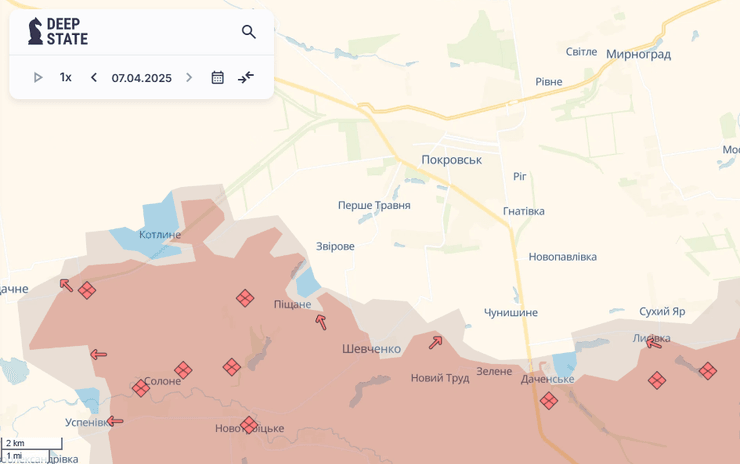
Task: Click the 07.04.2025 date label
Action: 141,77
